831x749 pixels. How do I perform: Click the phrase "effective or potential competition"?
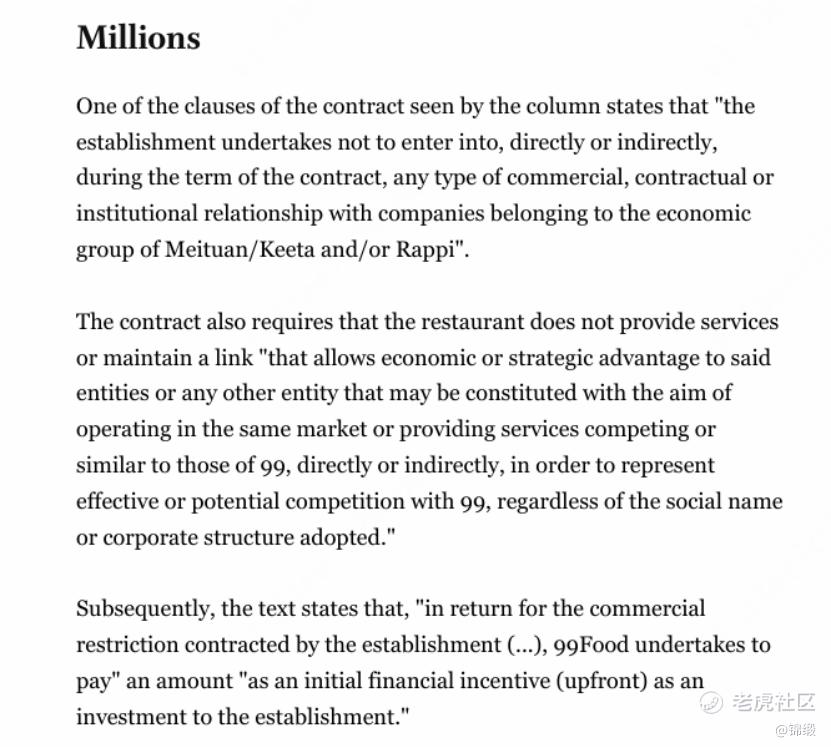[x=243, y=501]
